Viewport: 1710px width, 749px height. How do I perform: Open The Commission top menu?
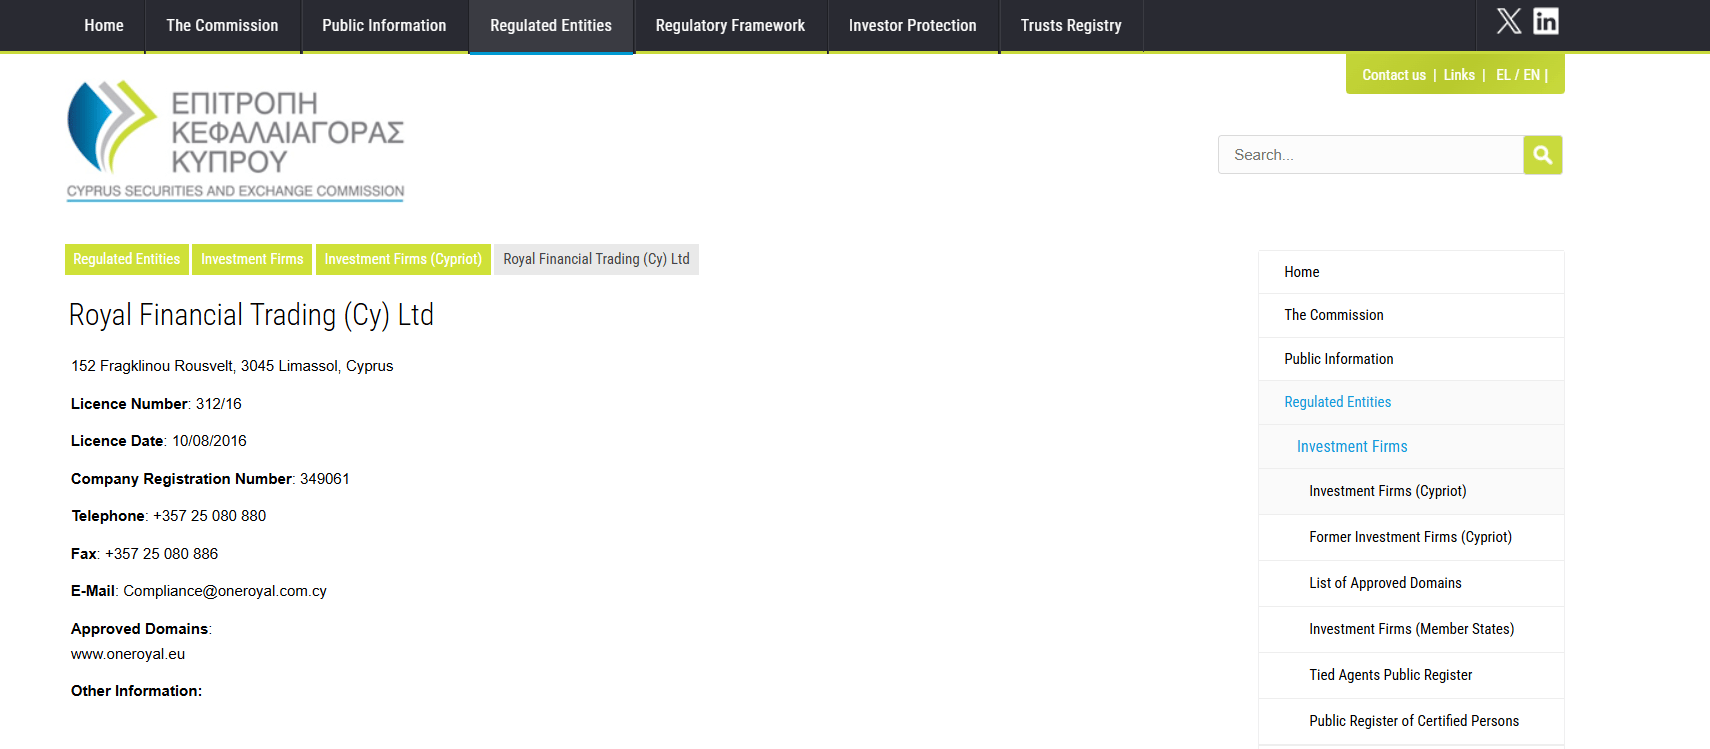222,26
